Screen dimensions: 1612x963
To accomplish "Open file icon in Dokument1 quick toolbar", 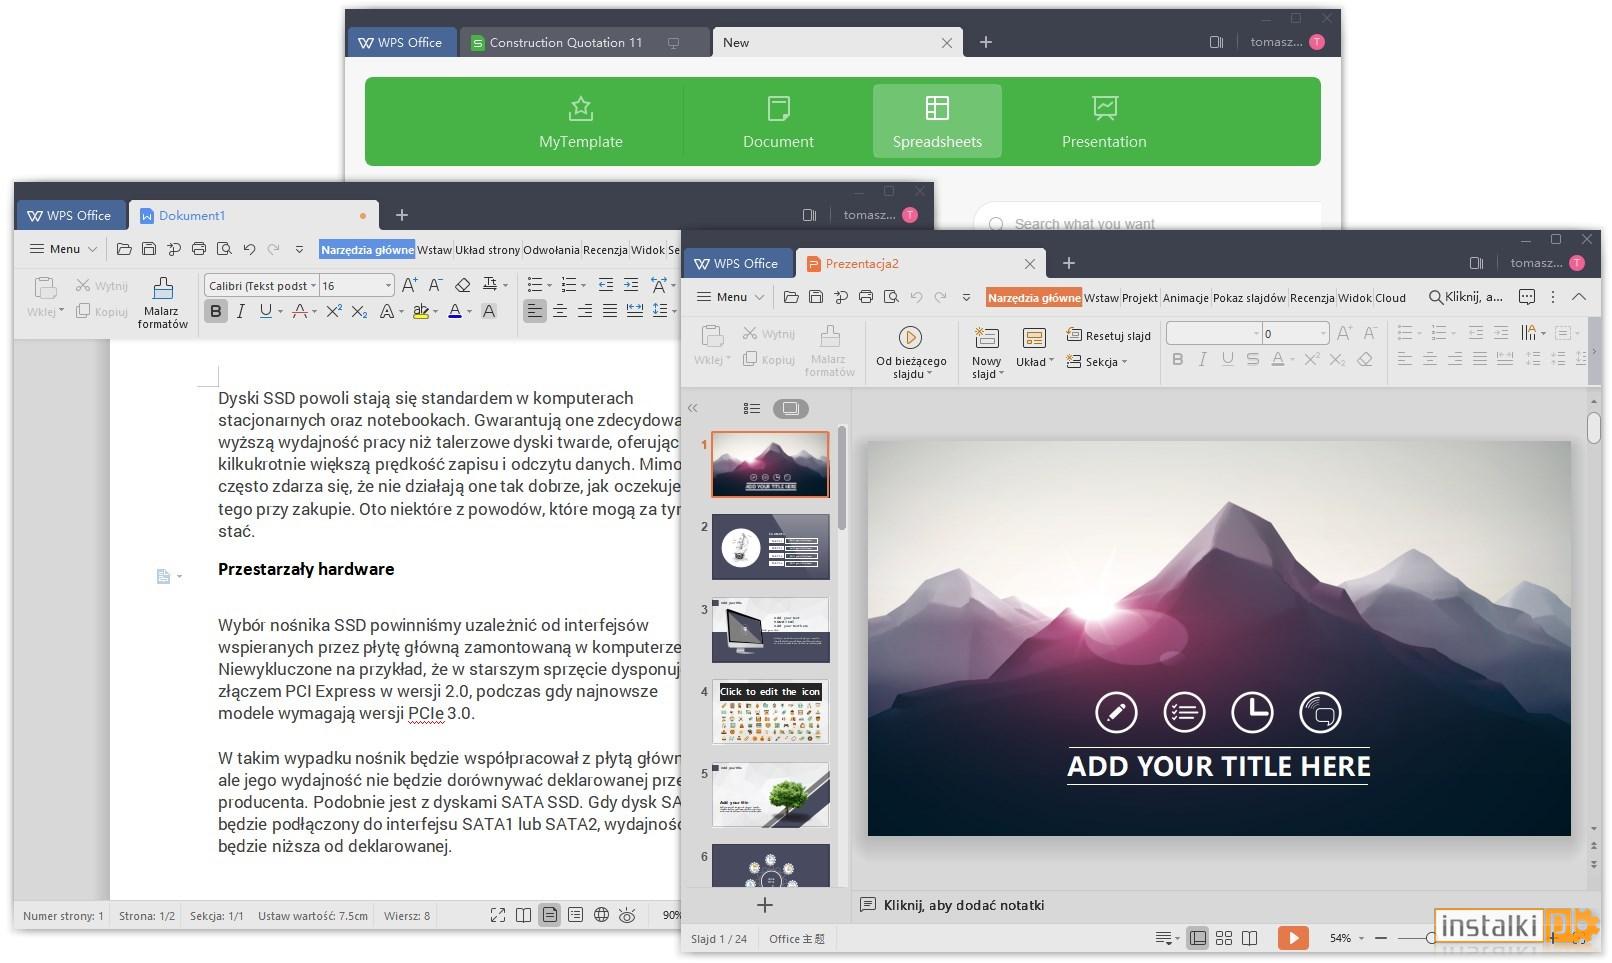I will pyautogui.click(x=124, y=249).
